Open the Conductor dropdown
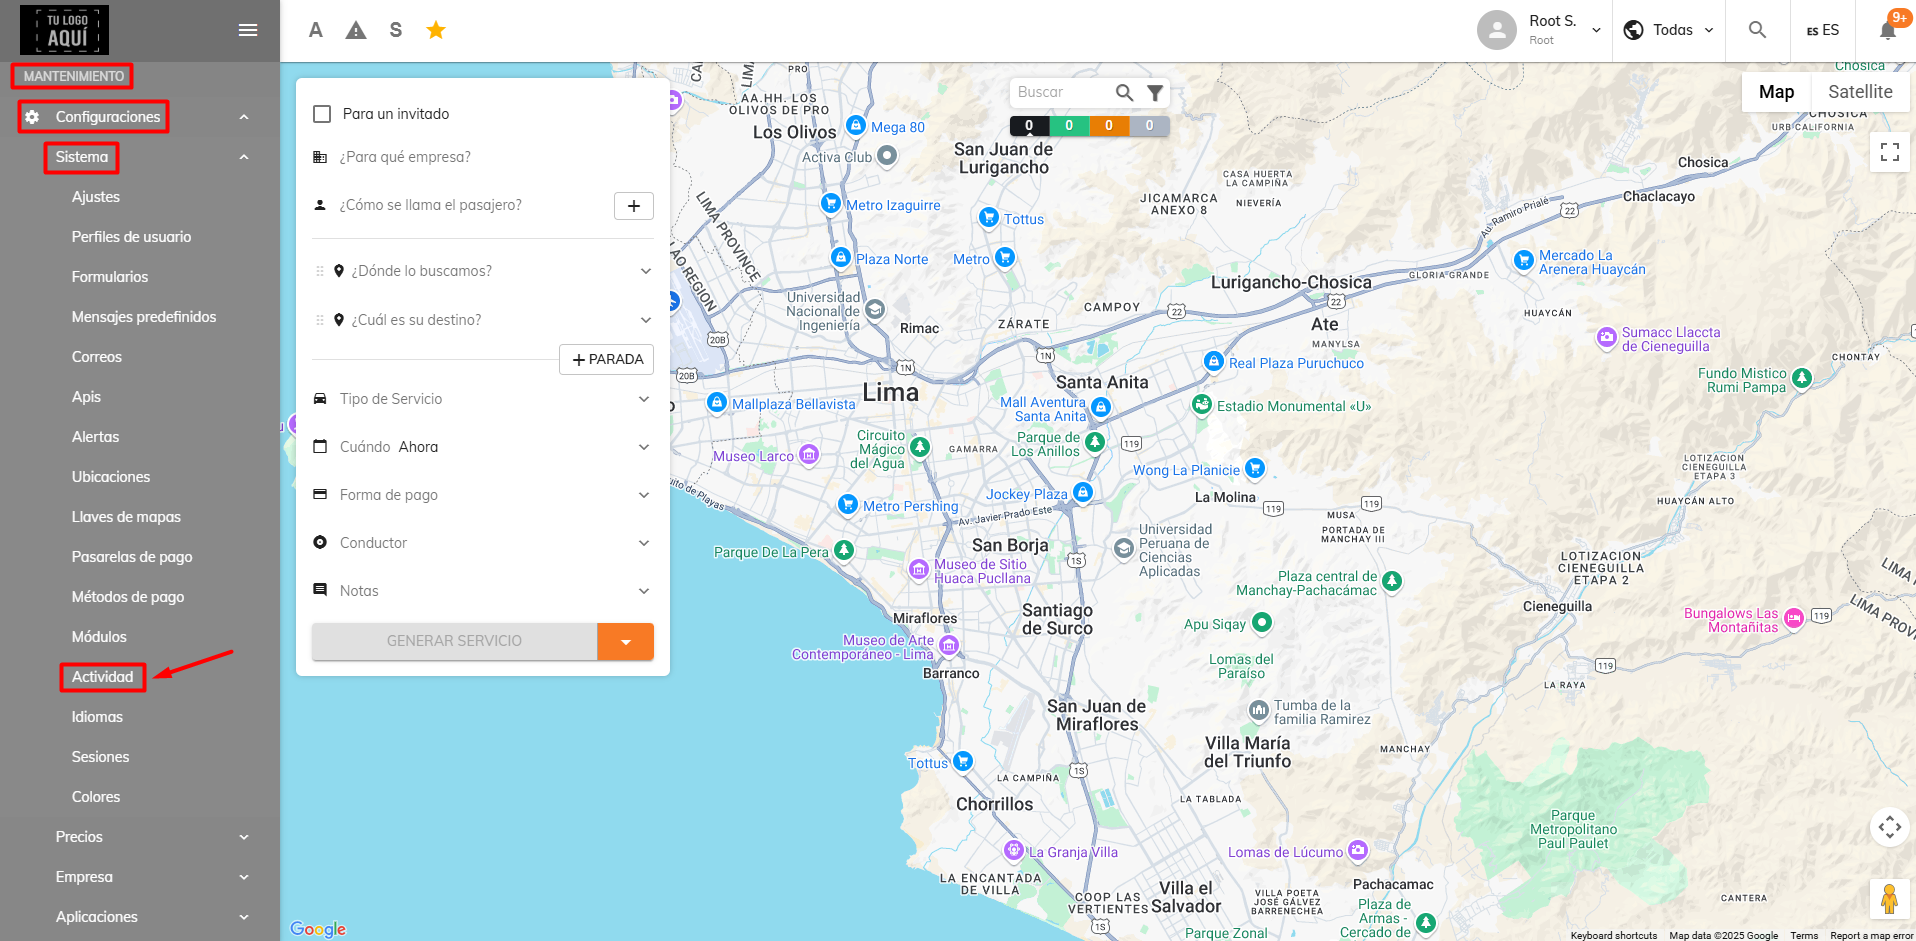 483,543
